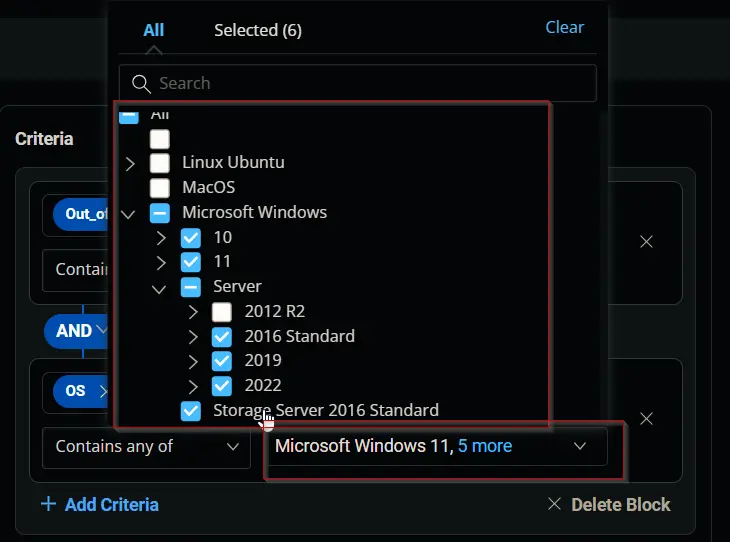The width and height of the screenshot is (730, 542).
Task: Click the Linux Ubuntu label
Action: [233, 163]
